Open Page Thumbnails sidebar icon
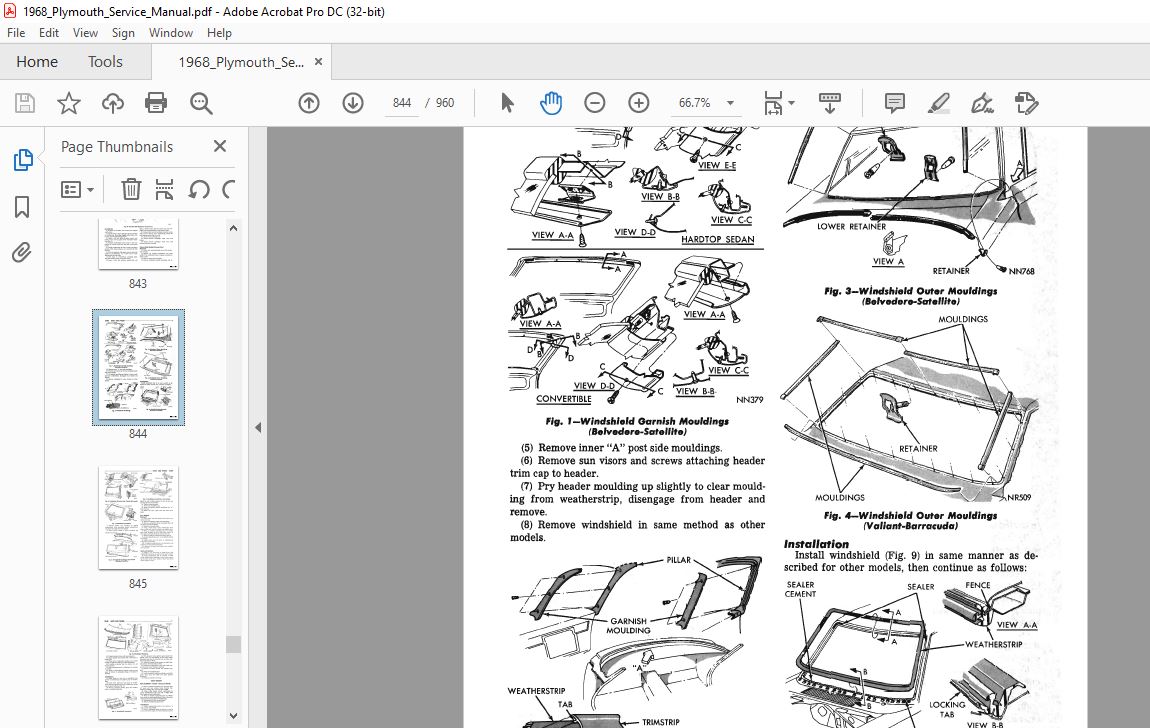 (x=23, y=160)
